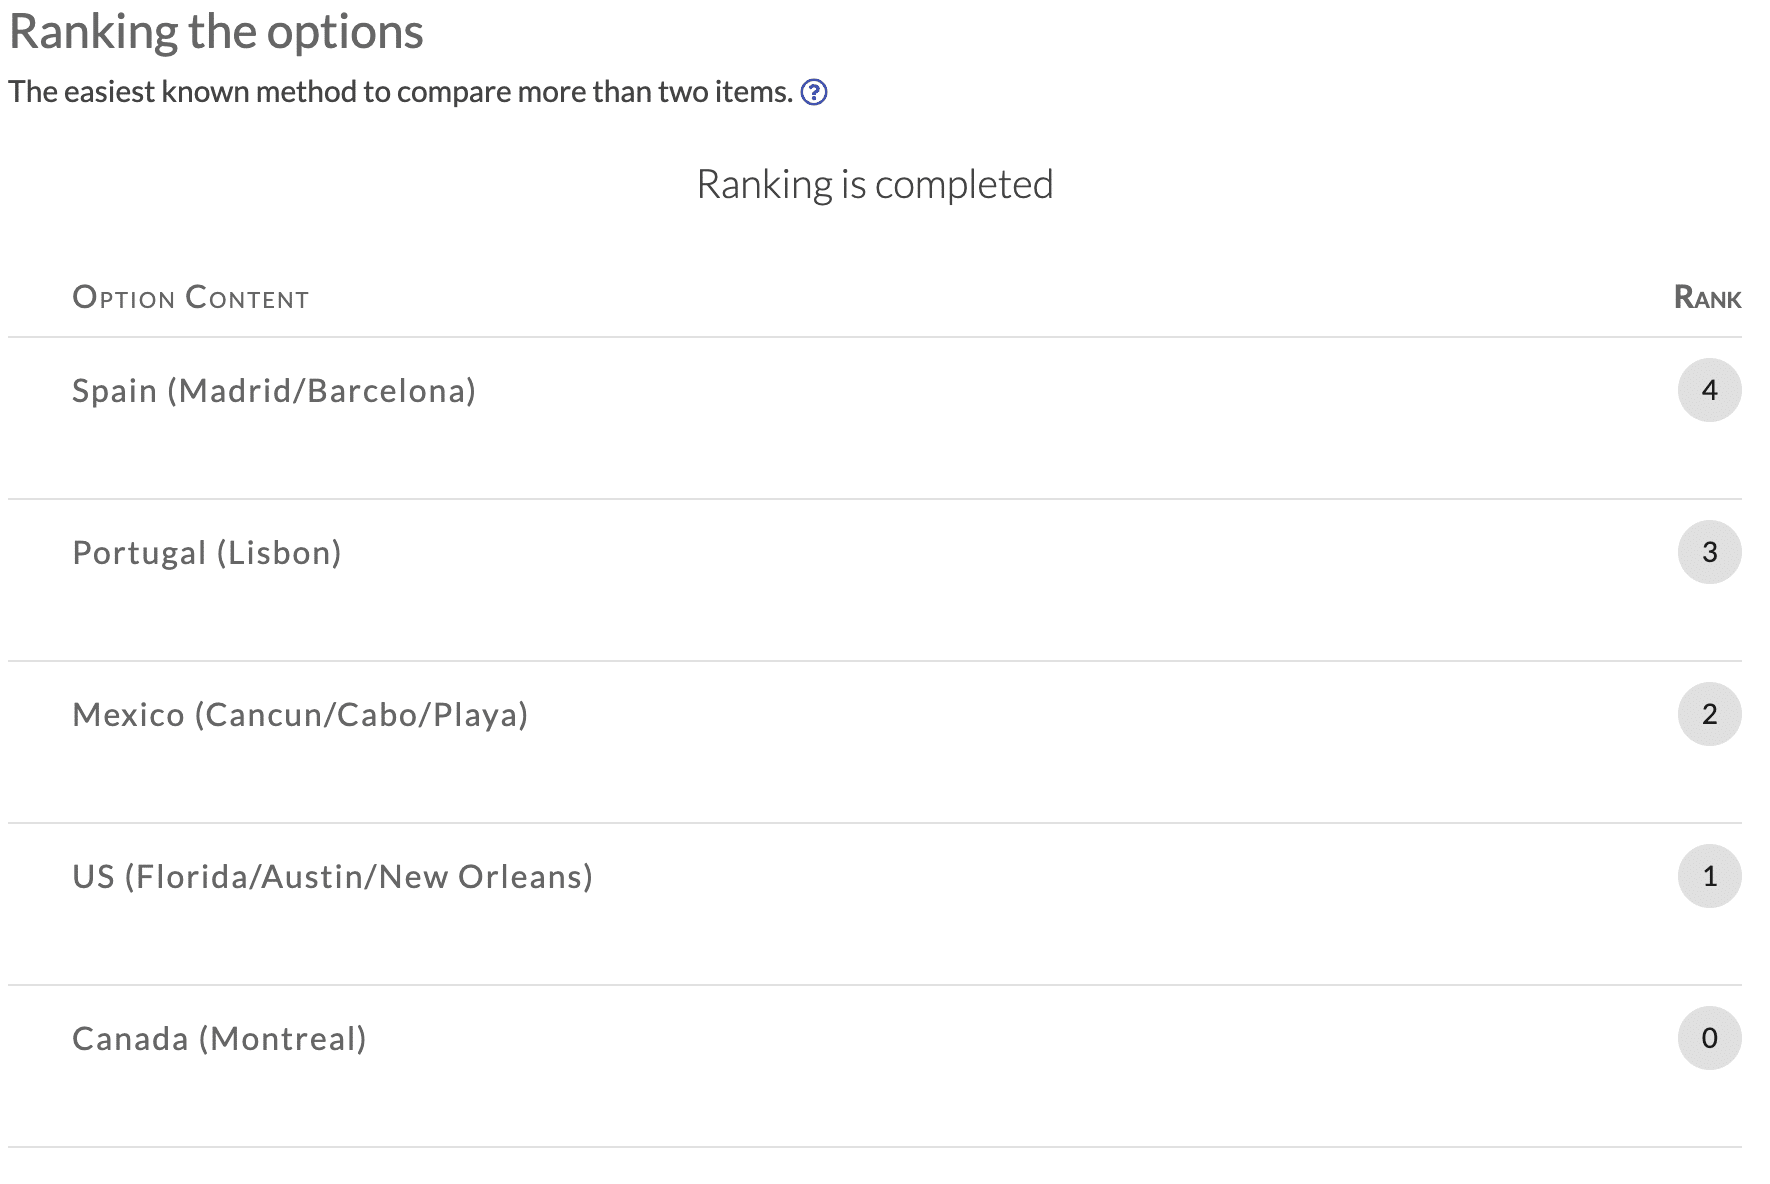1770x1184 pixels.
Task: Open the help question mark icon
Action: 814,92
